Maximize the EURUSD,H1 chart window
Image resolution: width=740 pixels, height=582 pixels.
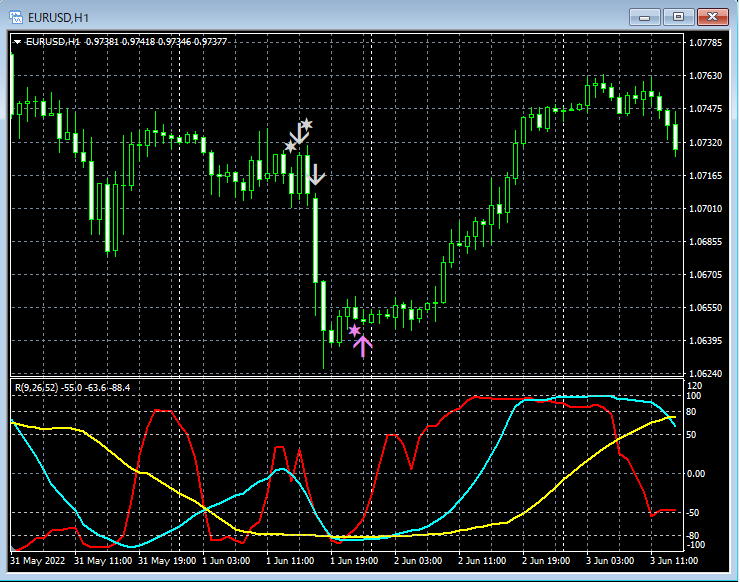[x=678, y=17]
